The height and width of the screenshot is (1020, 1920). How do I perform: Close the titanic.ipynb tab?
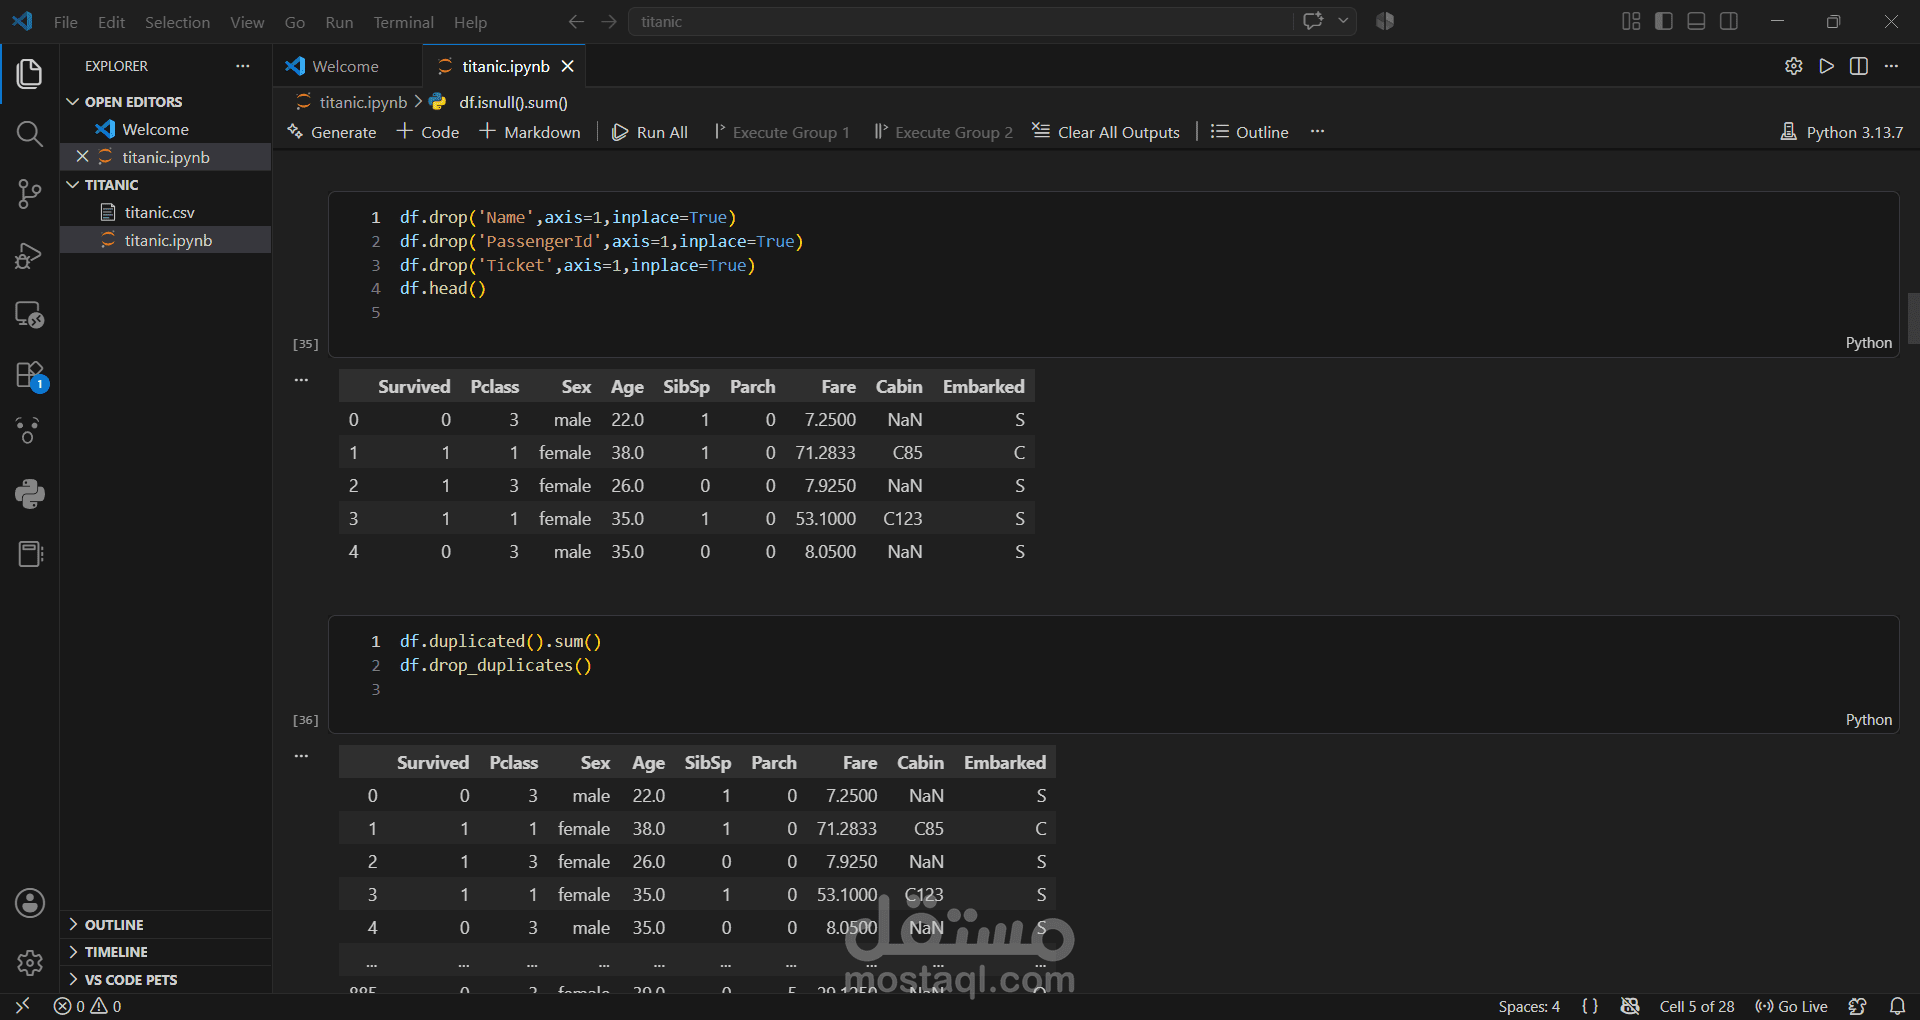click(x=567, y=66)
